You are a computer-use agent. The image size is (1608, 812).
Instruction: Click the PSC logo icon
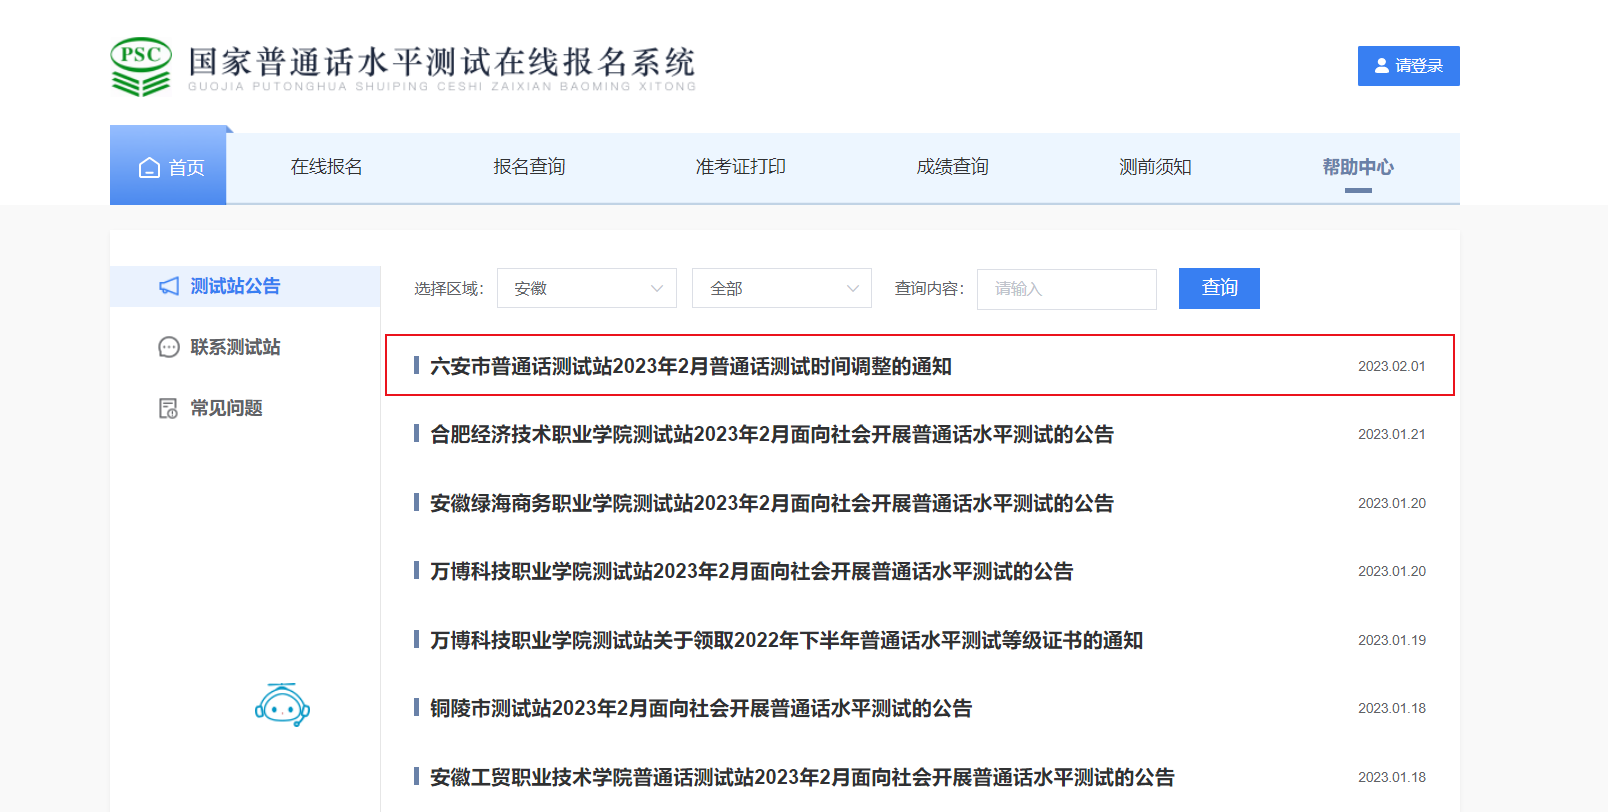tap(141, 66)
